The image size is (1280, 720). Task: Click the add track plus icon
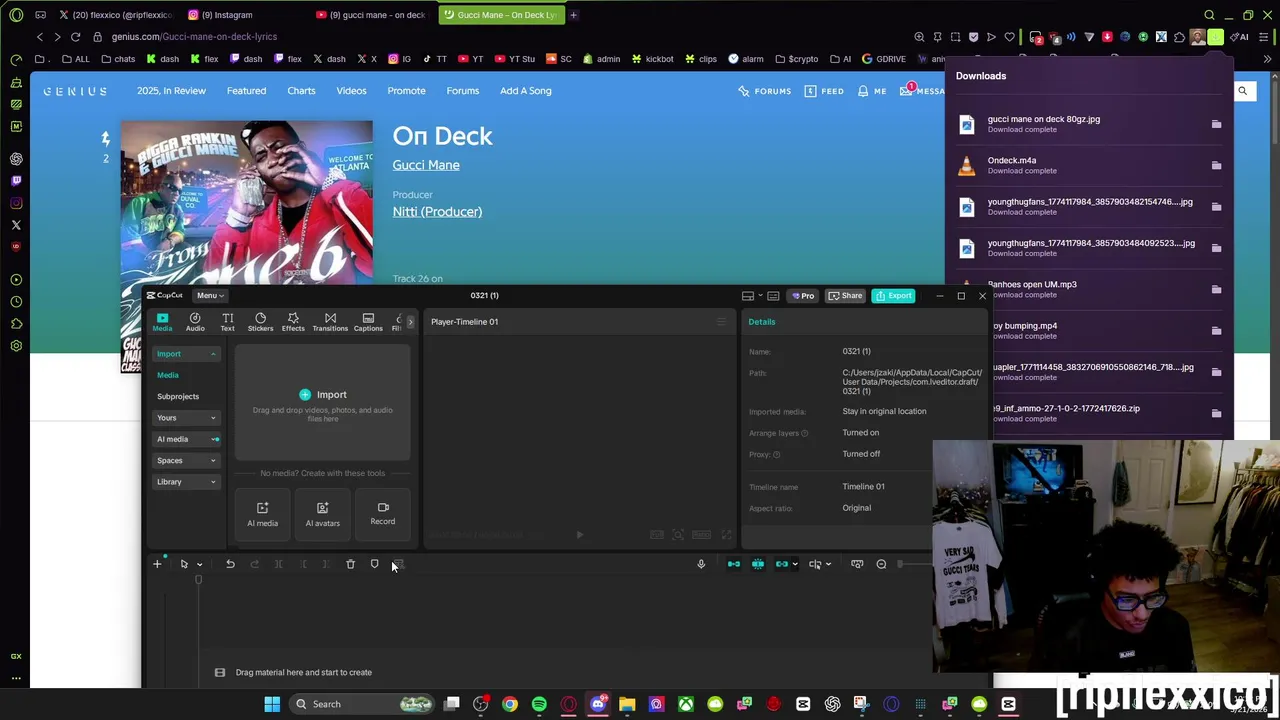[157, 564]
